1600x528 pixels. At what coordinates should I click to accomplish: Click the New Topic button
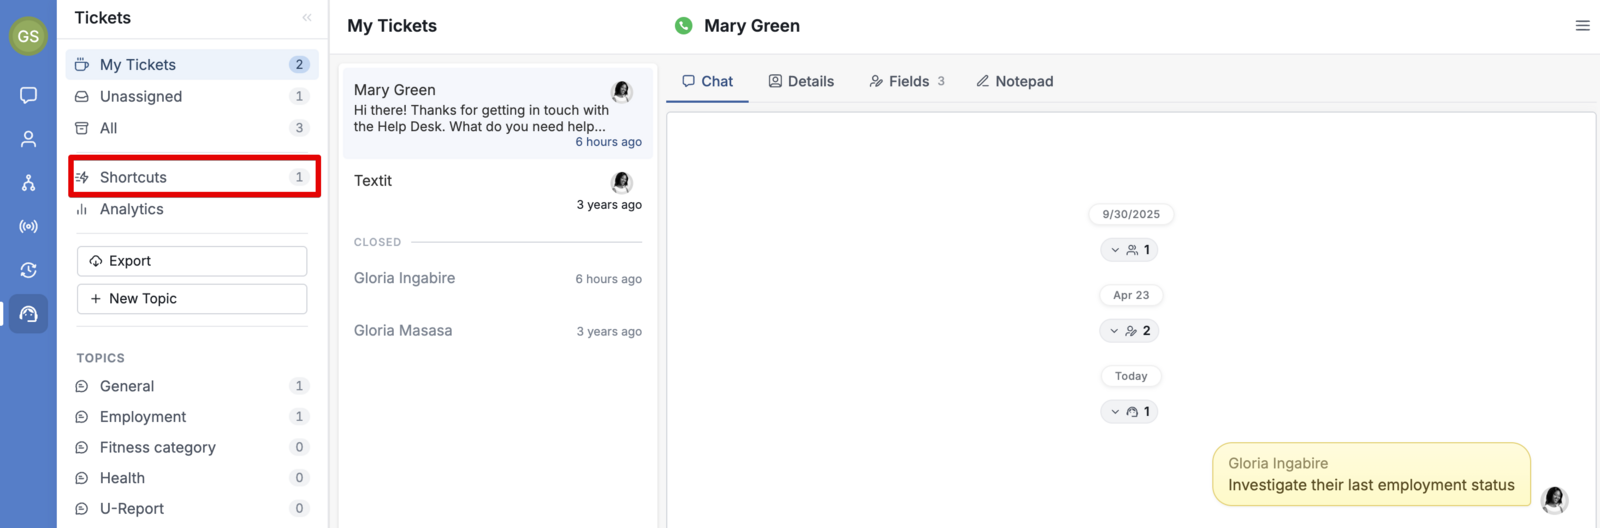tap(192, 299)
